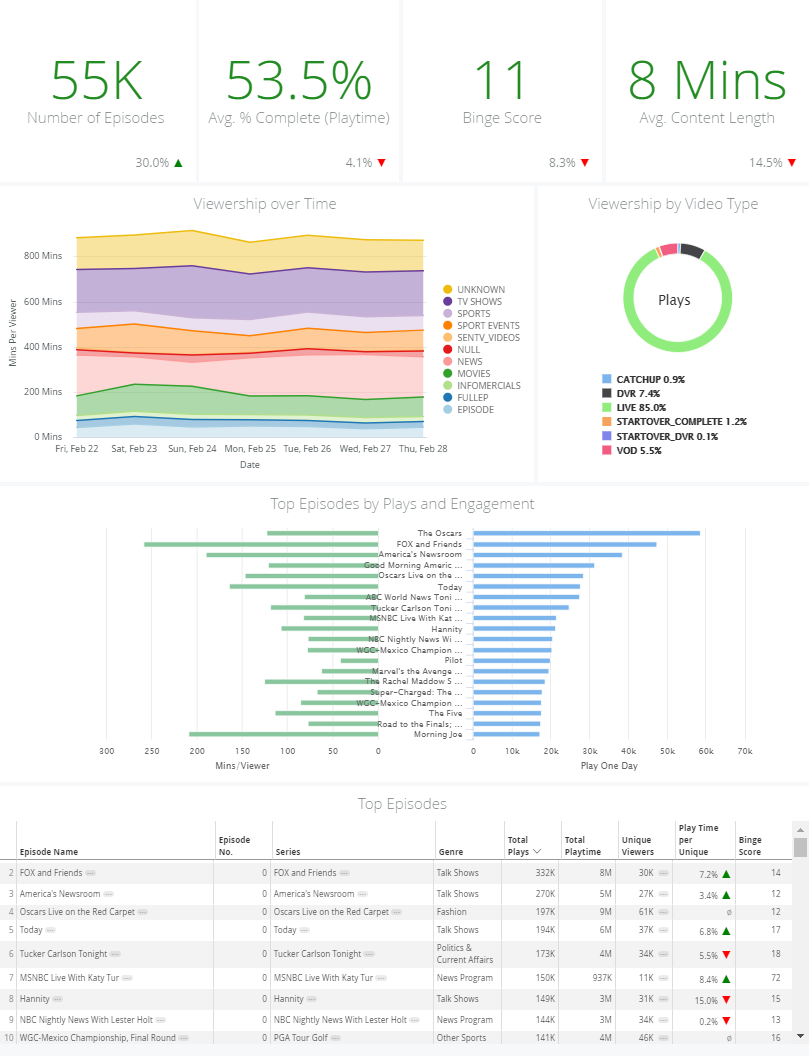Sort by Total Plays descending chevron
The height and width of the screenshot is (1057, 811).
click(x=537, y=852)
